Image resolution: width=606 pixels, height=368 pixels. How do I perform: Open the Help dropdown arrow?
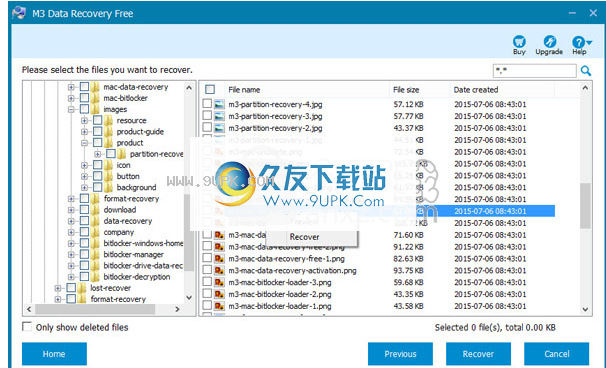[x=589, y=42]
